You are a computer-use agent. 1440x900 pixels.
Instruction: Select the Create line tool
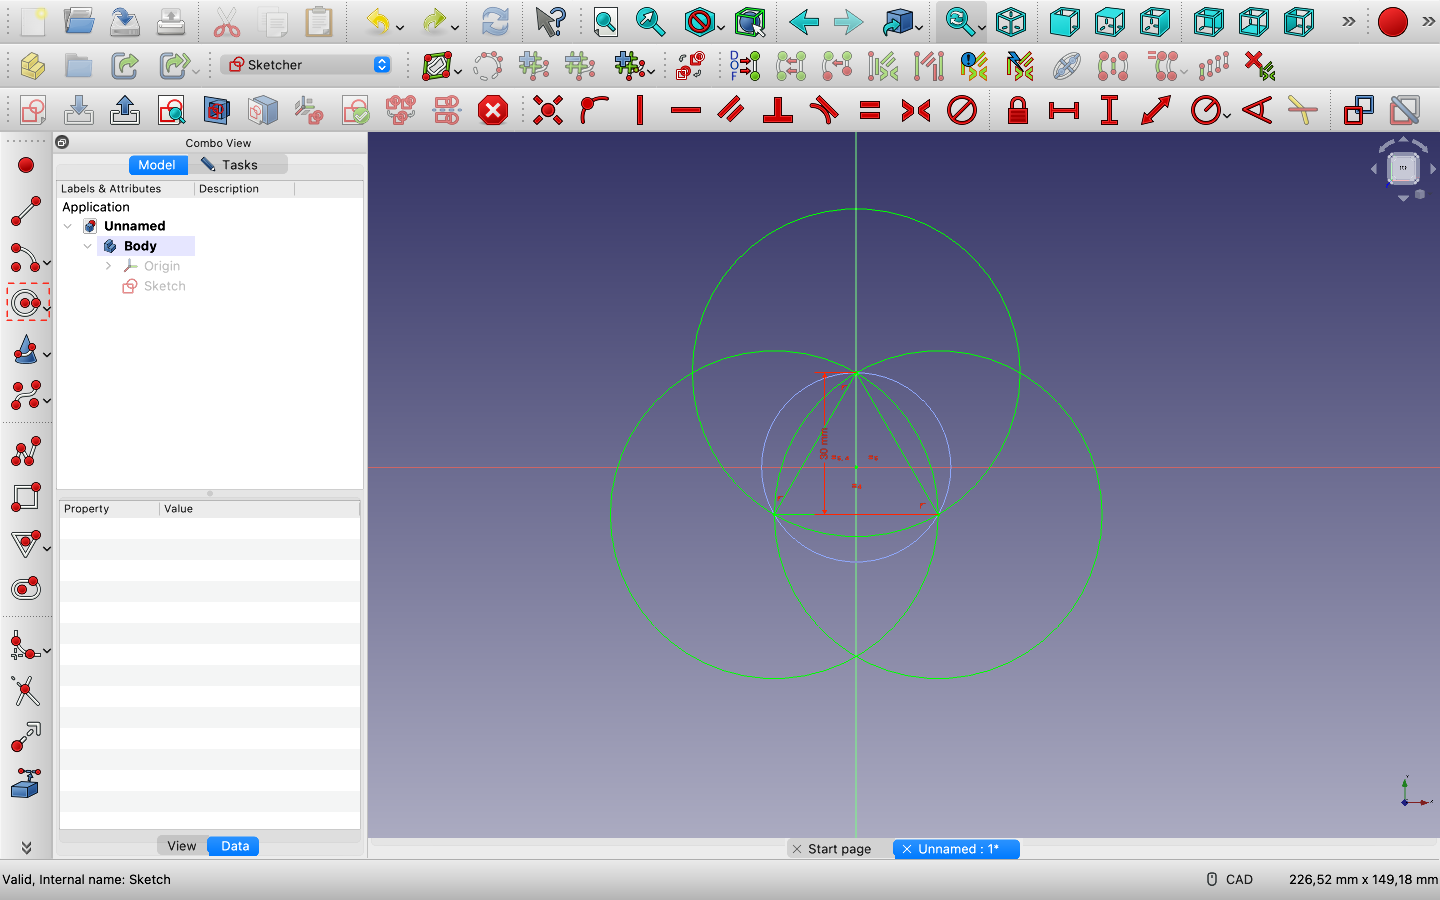click(x=26, y=211)
